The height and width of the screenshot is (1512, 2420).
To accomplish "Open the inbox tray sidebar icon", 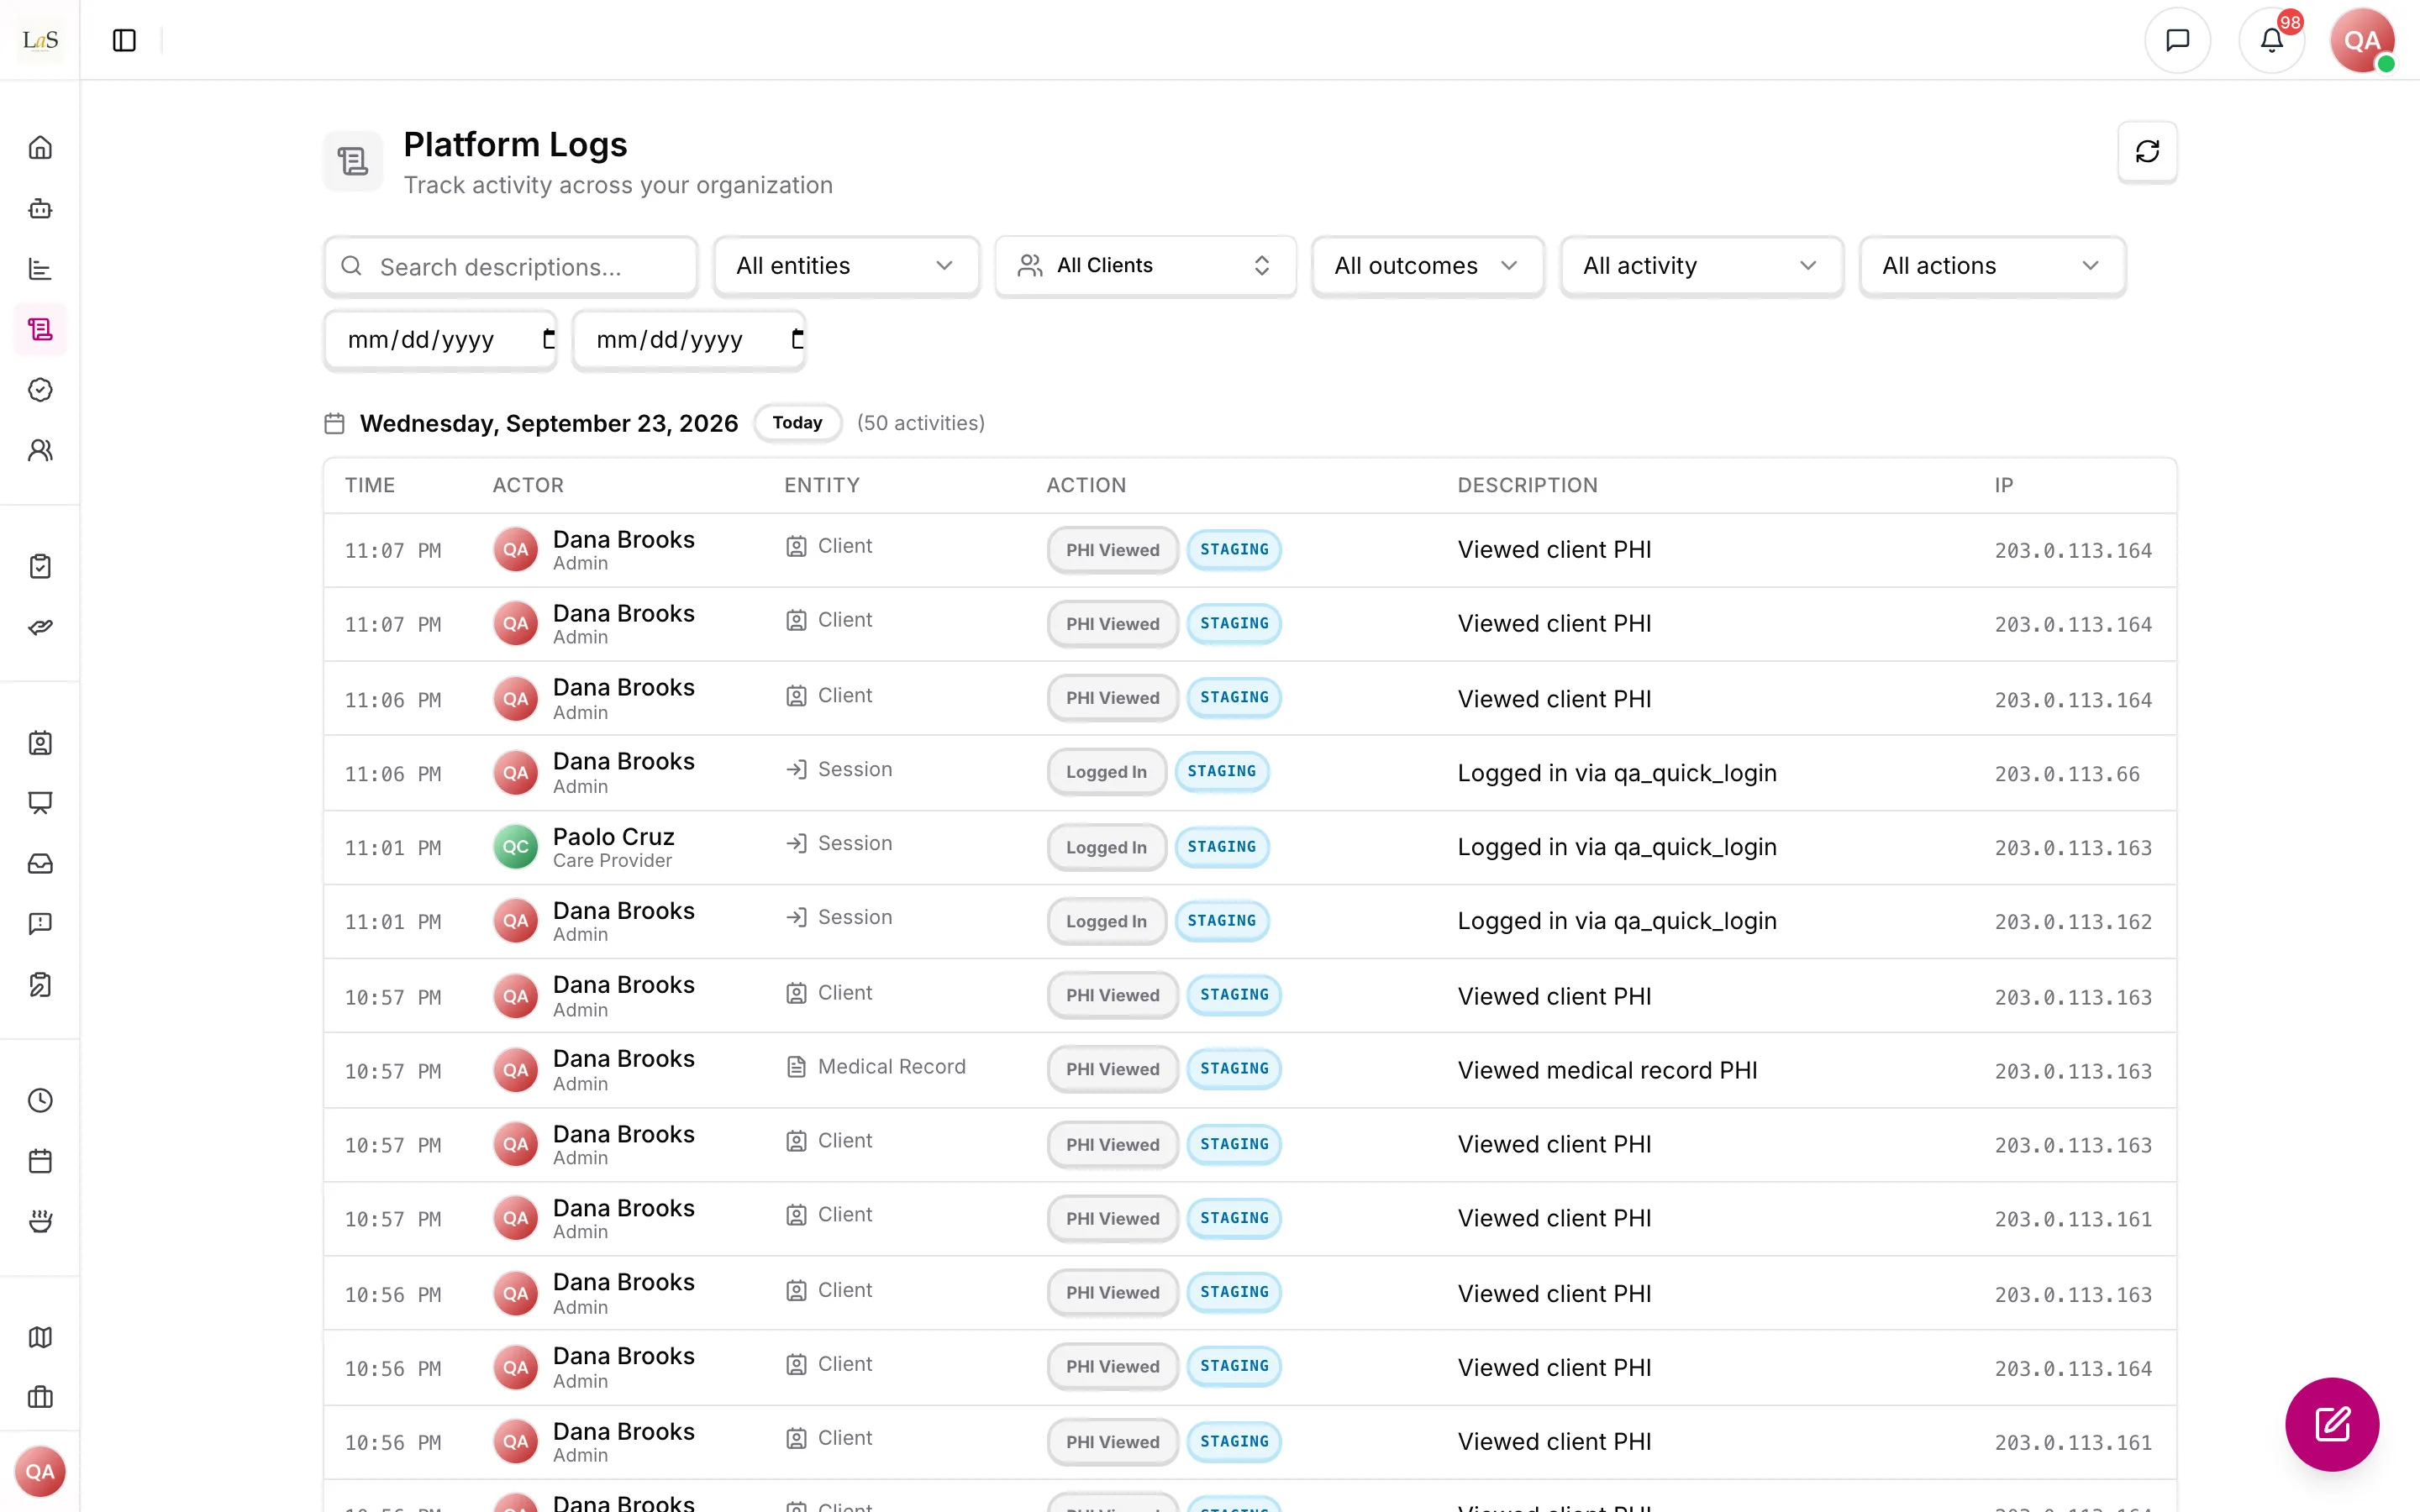I will pyautogui.click(x=40, y=864).
